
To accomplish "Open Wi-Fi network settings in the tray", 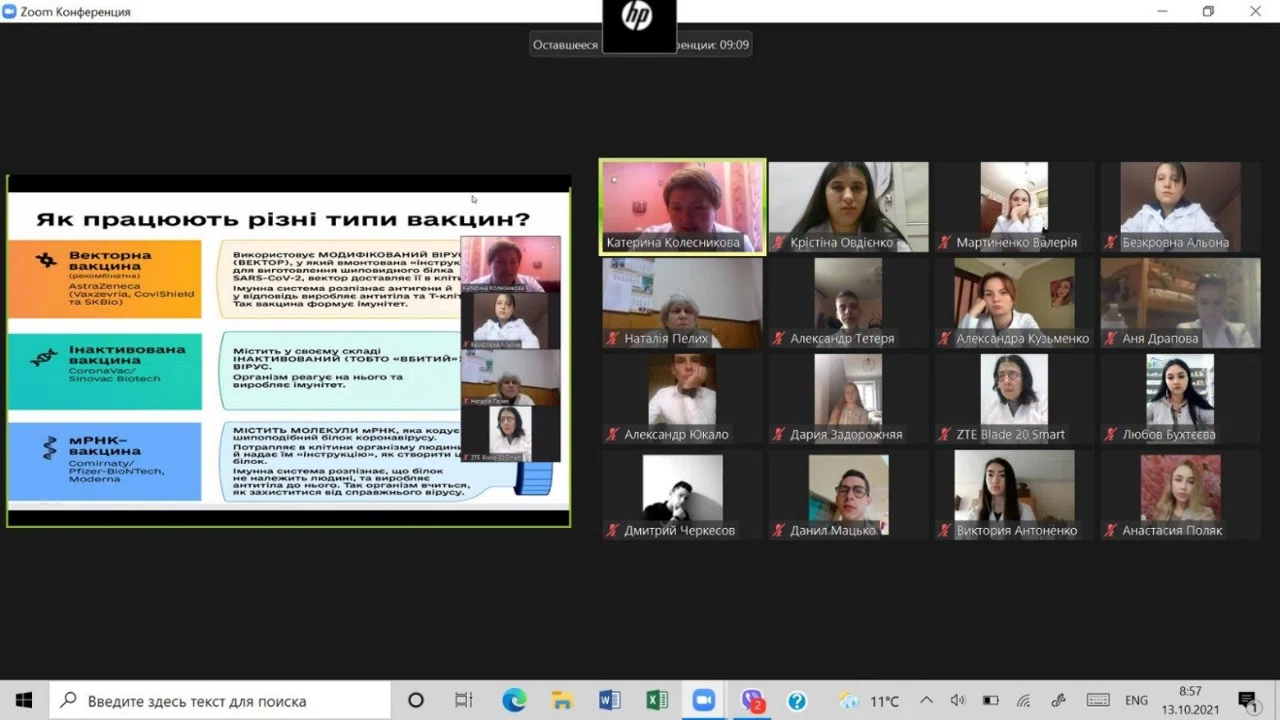I will click(x=1023, y=700).
